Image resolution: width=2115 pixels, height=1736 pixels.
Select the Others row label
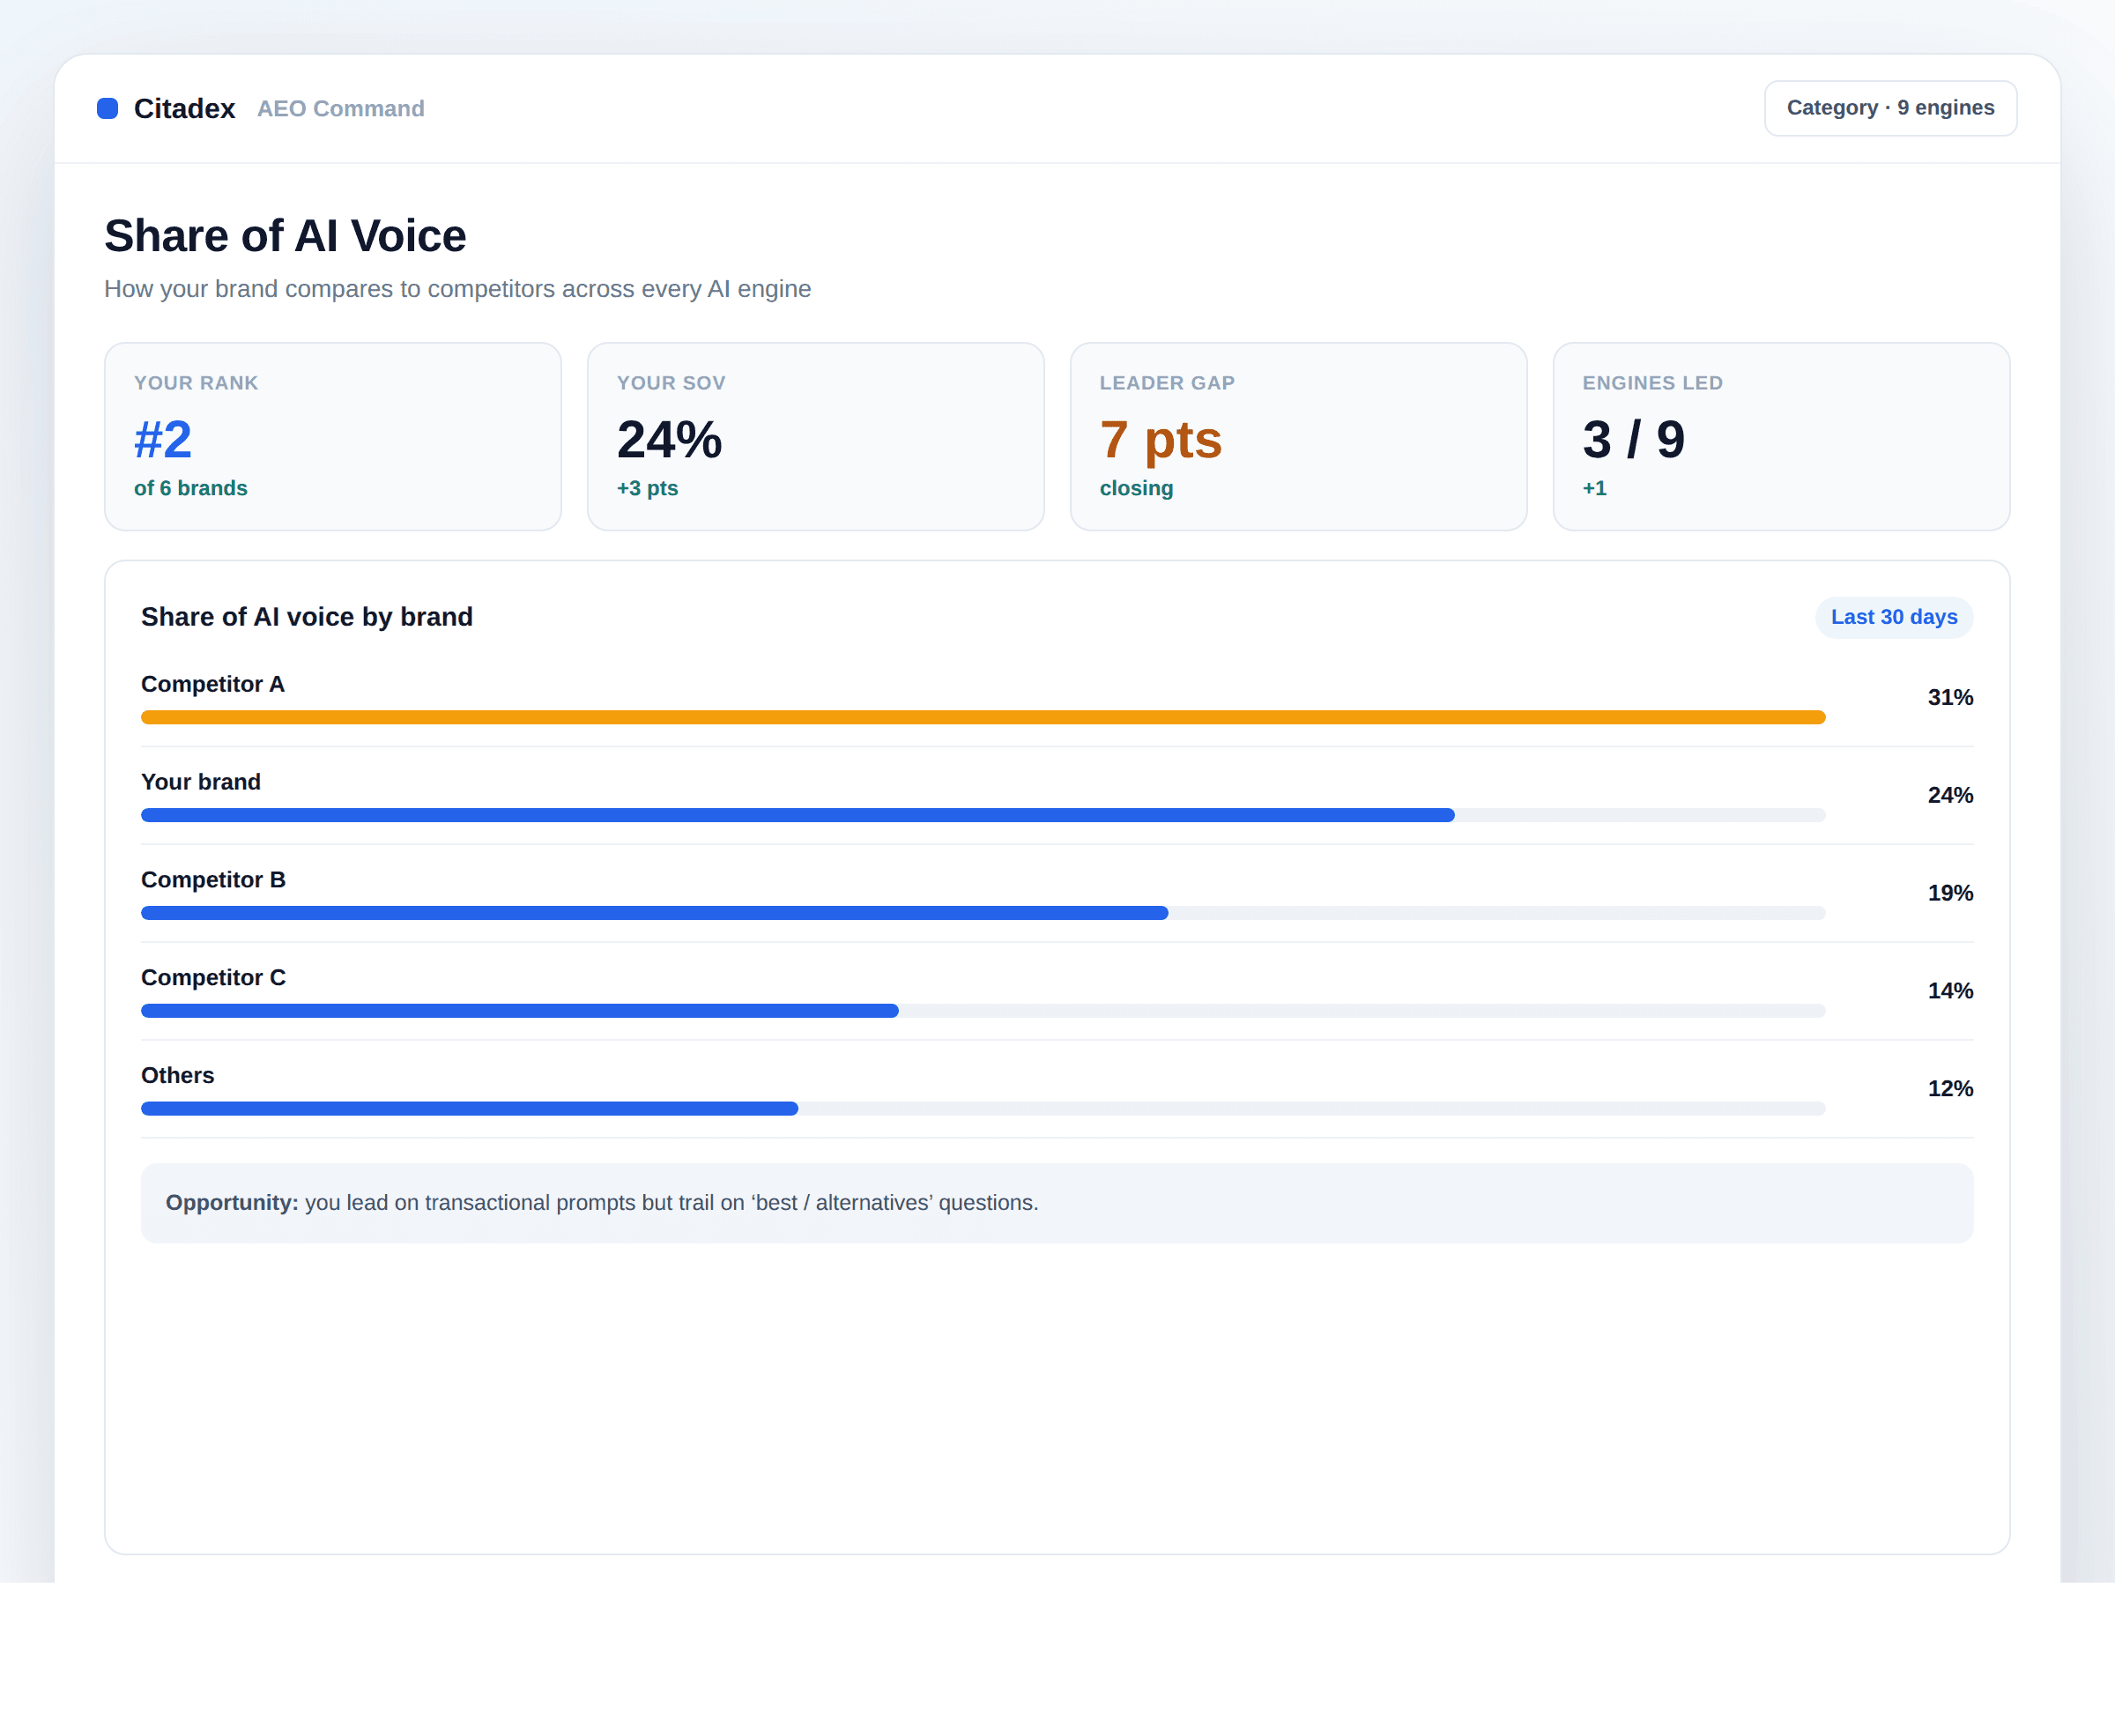[178, 1075]
